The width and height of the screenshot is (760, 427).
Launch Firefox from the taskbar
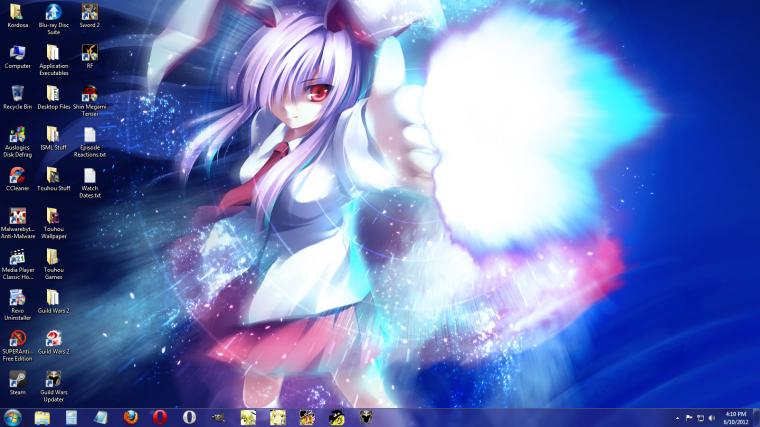pos(130,417)
